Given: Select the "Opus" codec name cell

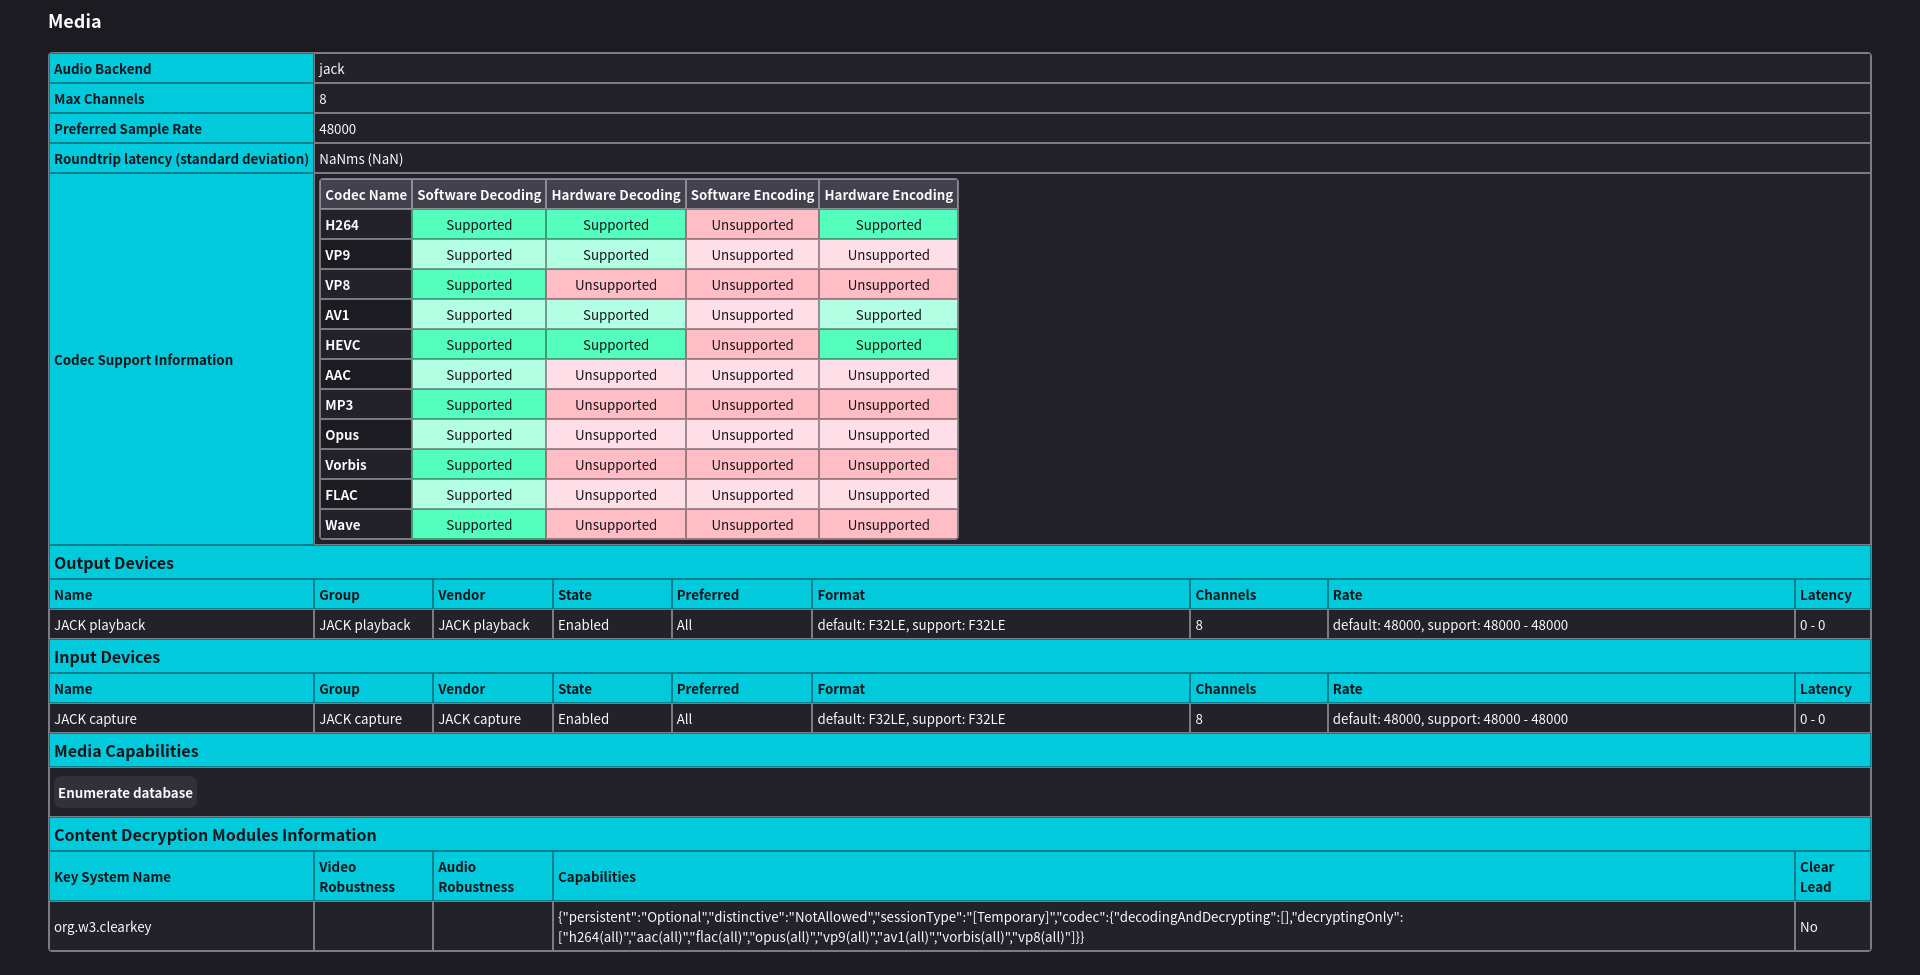Looking at the screenshot, I should pyautogui.click(x=366, y=435).
